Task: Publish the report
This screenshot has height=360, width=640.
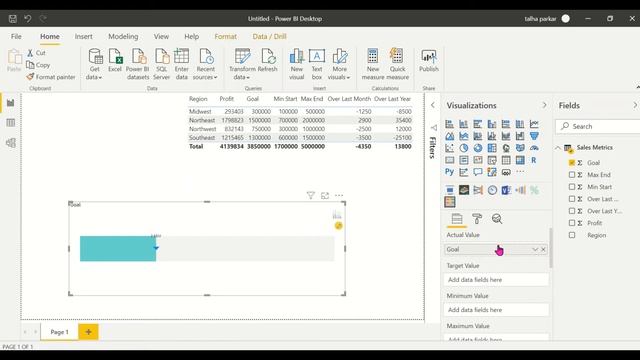Action: coord(429,60)
